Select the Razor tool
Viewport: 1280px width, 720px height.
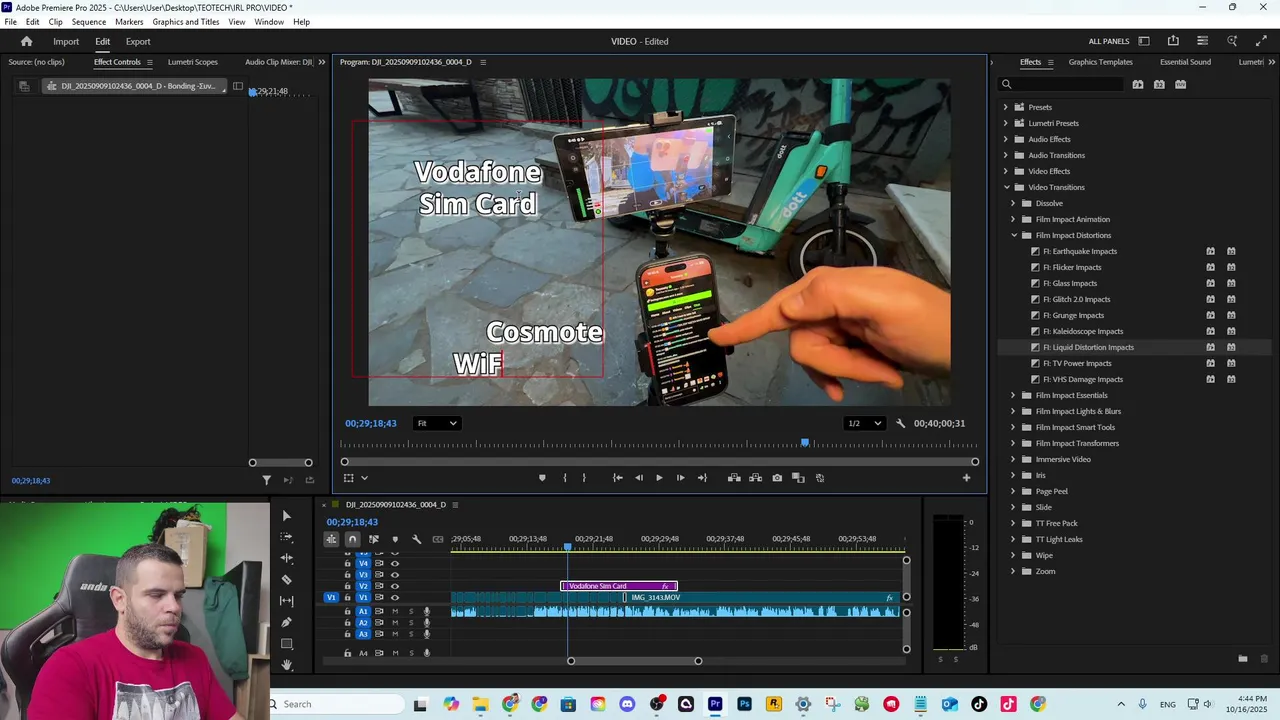pyautogui.click(x=287, y=580)
